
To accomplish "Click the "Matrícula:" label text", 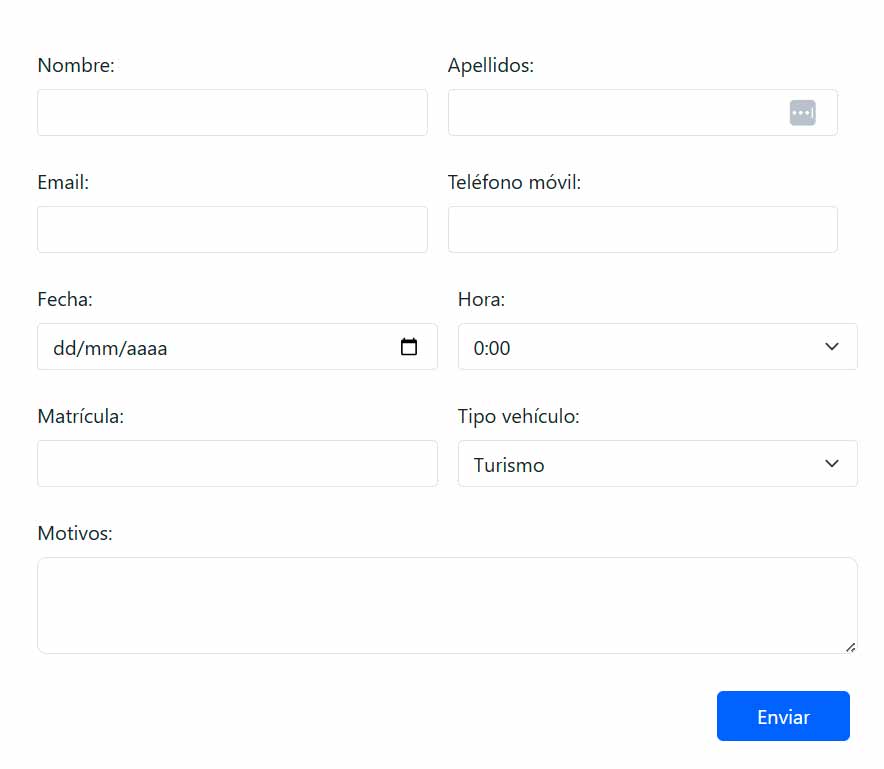I will coord(80,417).
